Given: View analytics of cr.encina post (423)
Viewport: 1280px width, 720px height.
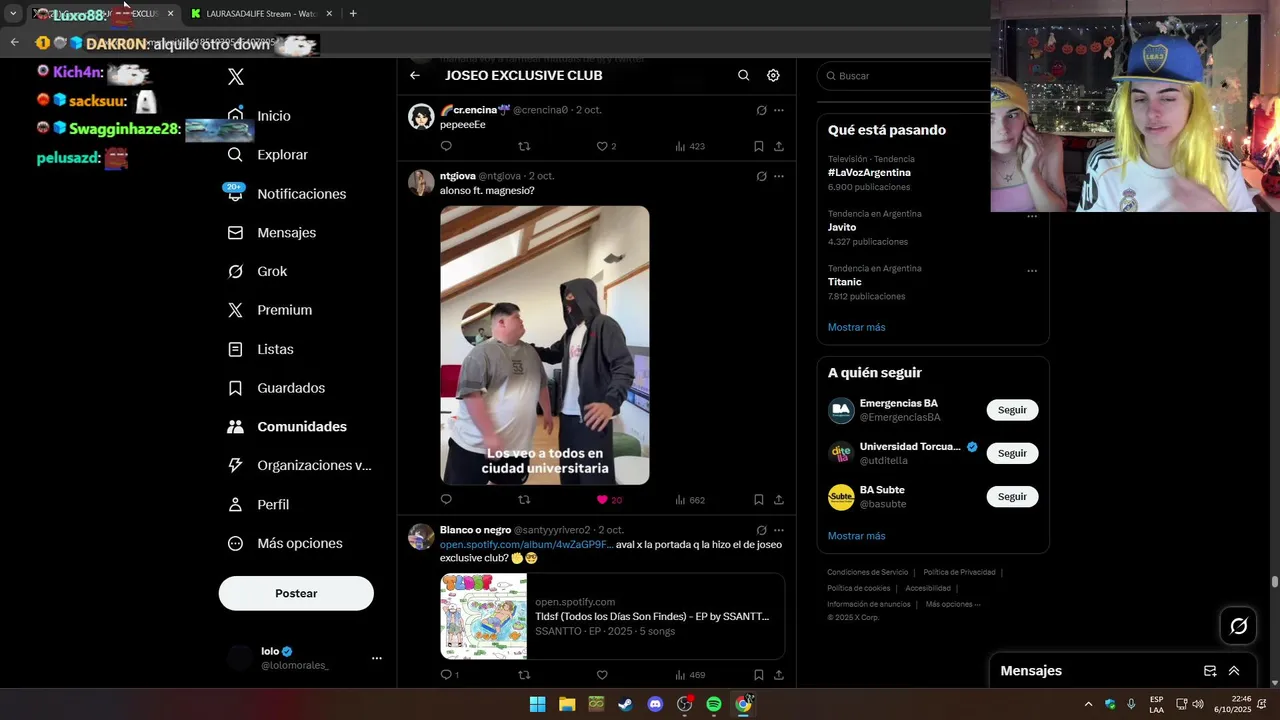Looking at the screenshot, I should (x=690, y=146).
